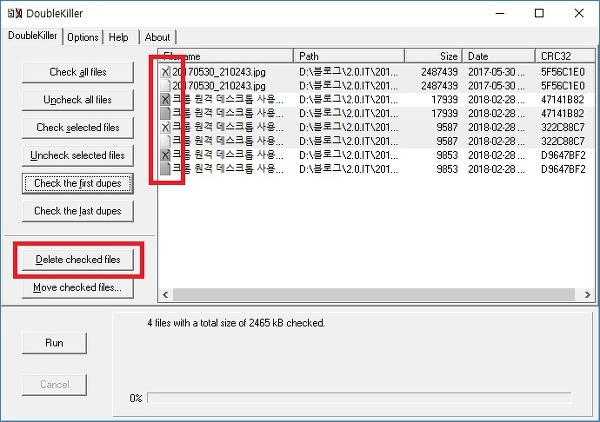Select the DoubleKiller tab
Screen dimensions: 600x422
[33, 36]
